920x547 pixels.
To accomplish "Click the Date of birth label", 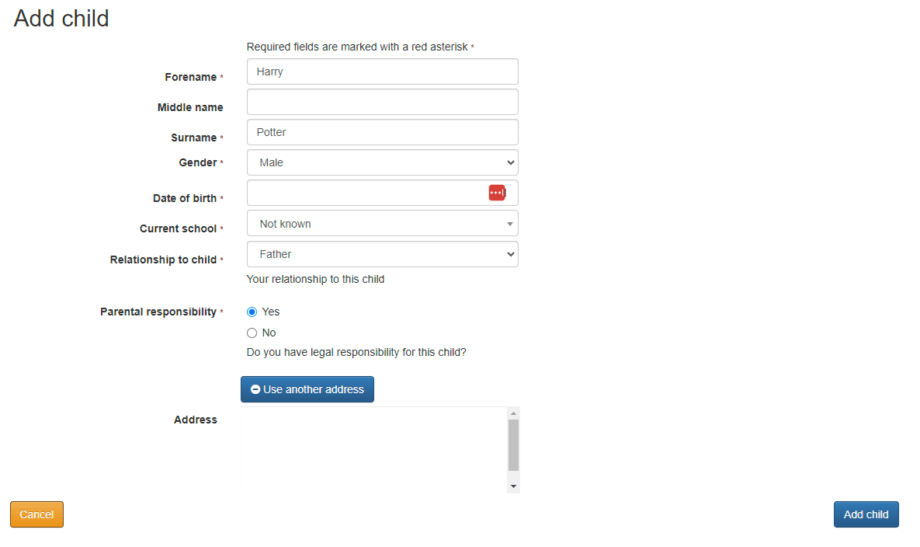I will point(185,199).
